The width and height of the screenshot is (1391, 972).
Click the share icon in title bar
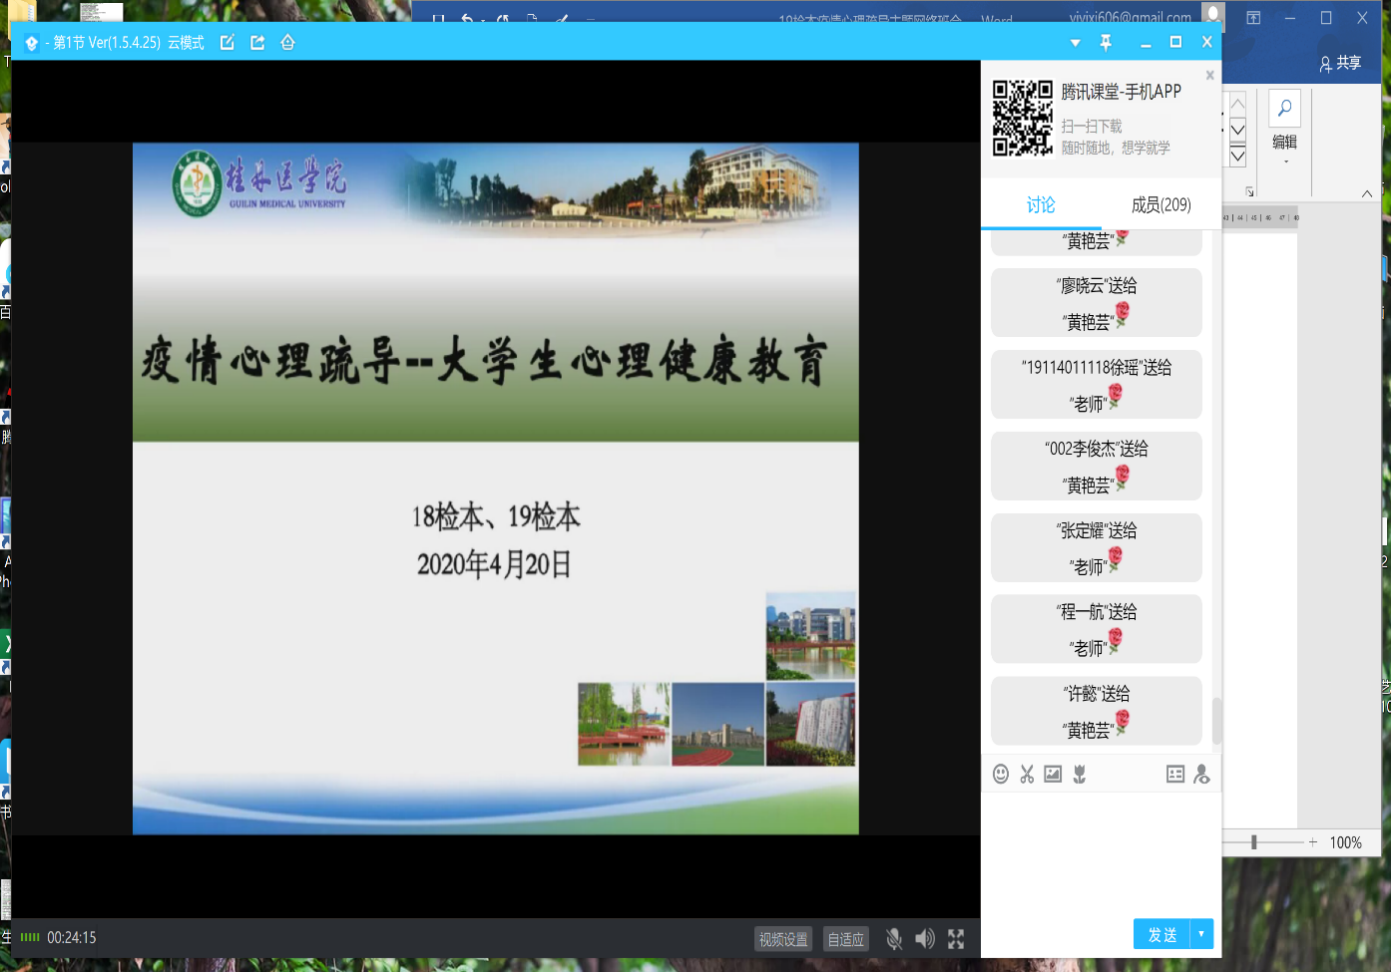pos(258,42)
